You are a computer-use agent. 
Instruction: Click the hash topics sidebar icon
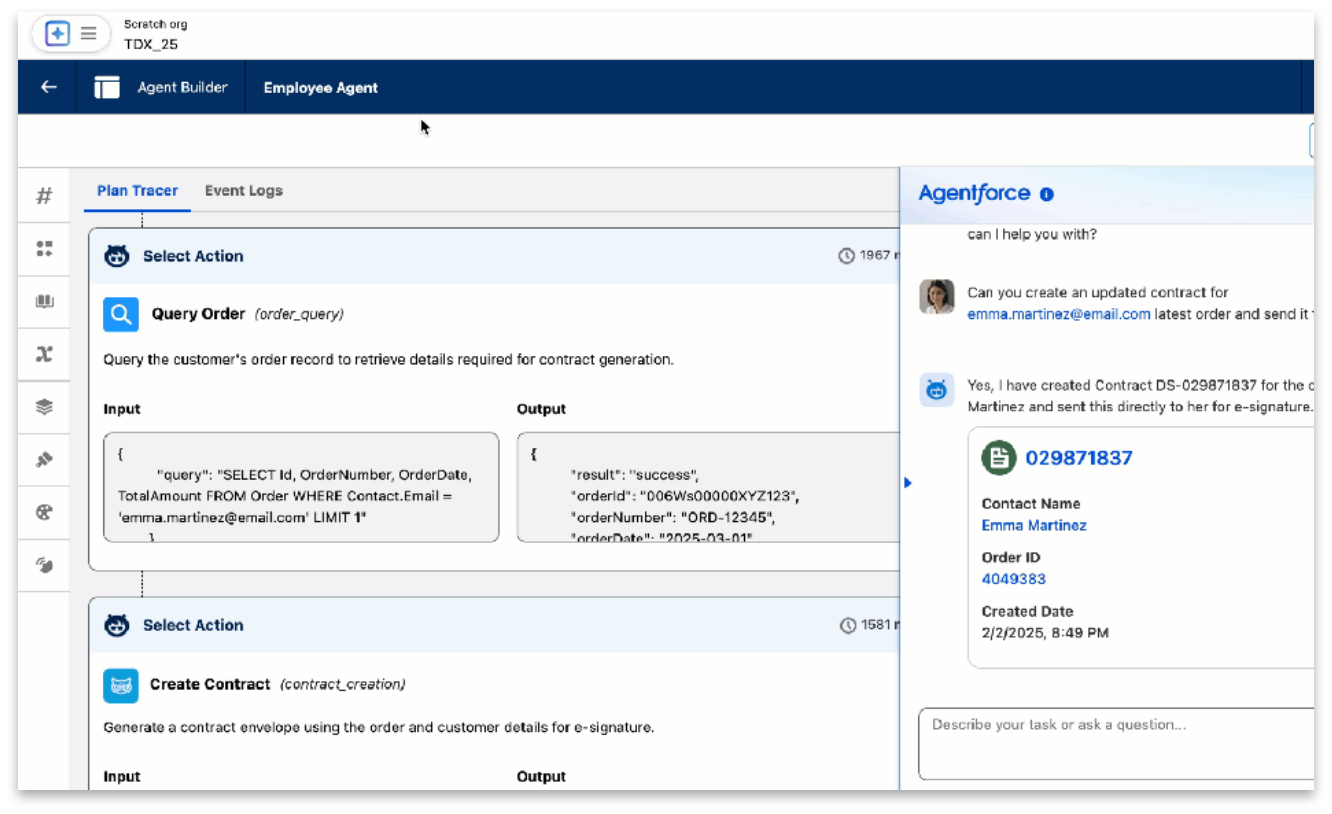click(44, 196)
